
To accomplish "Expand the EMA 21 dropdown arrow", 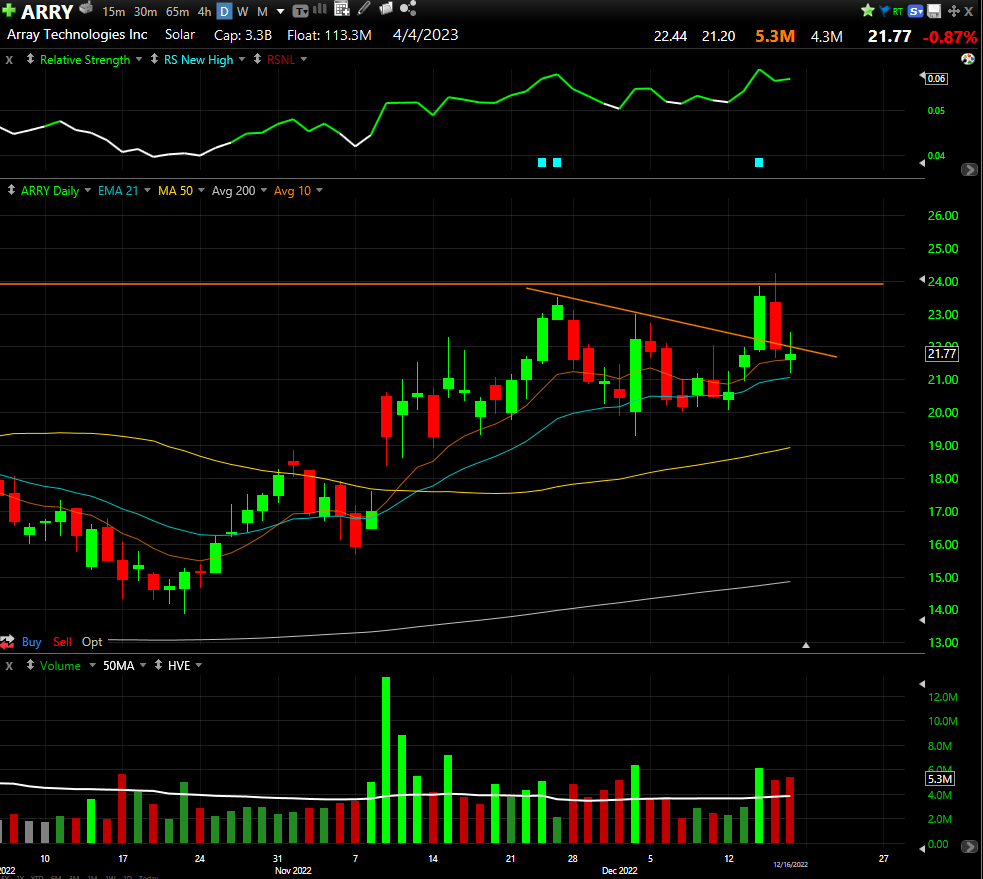I will (x=147, y=190).
